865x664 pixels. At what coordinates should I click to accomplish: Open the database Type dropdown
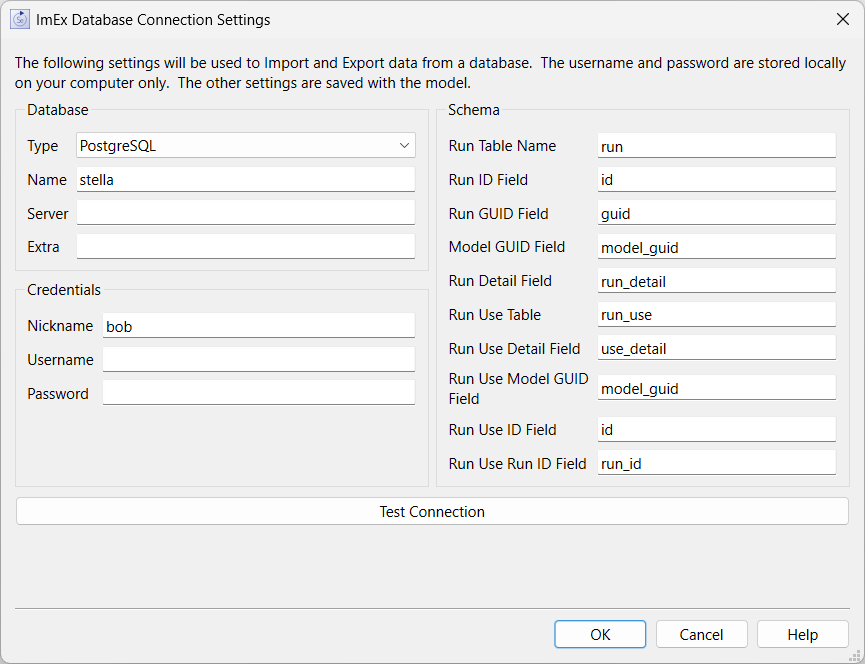[245, 146]
